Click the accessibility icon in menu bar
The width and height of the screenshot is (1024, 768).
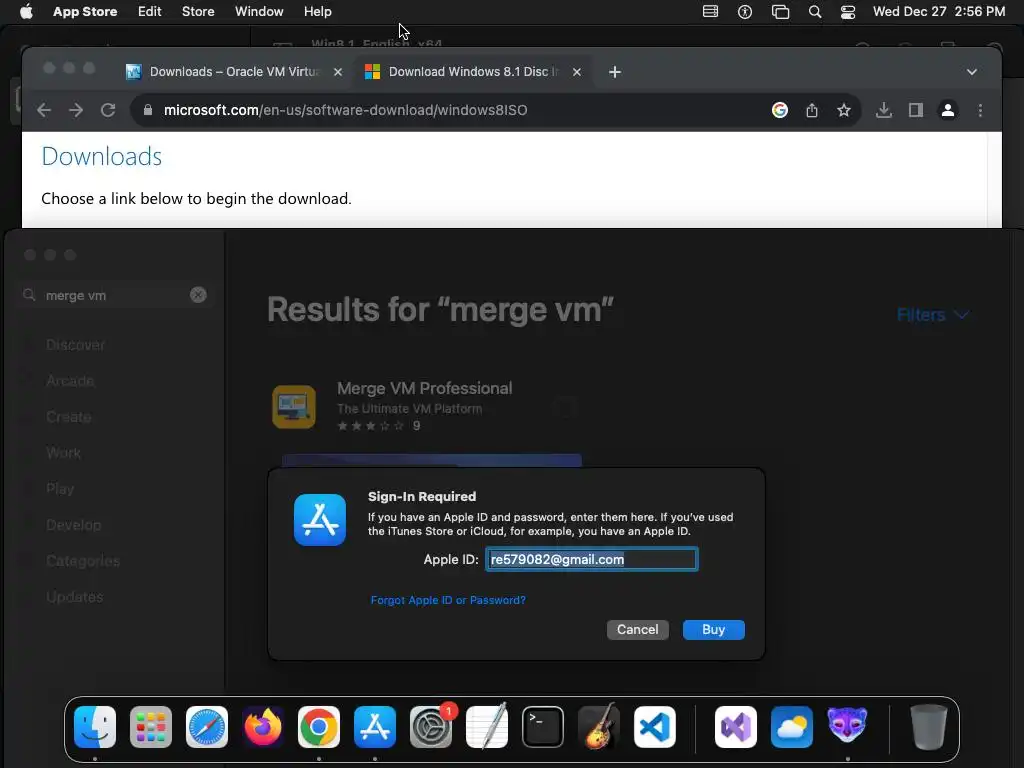[x=744, y=12]
